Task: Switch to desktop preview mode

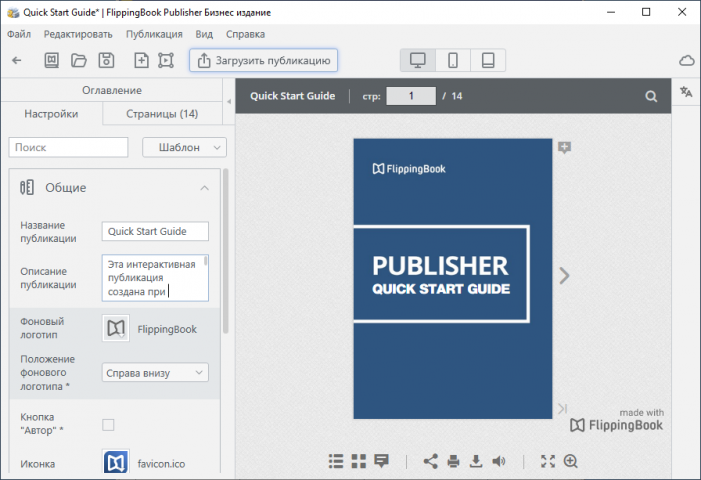Action: [x=418, y=60]
